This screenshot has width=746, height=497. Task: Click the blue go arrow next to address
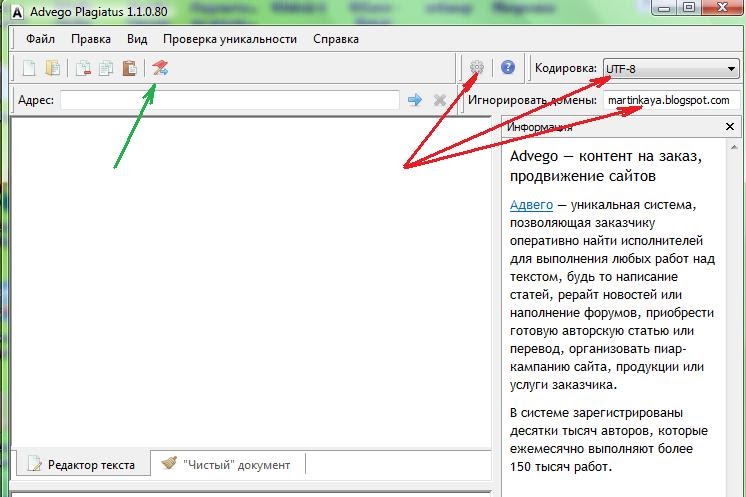click(x=415, y=99)
